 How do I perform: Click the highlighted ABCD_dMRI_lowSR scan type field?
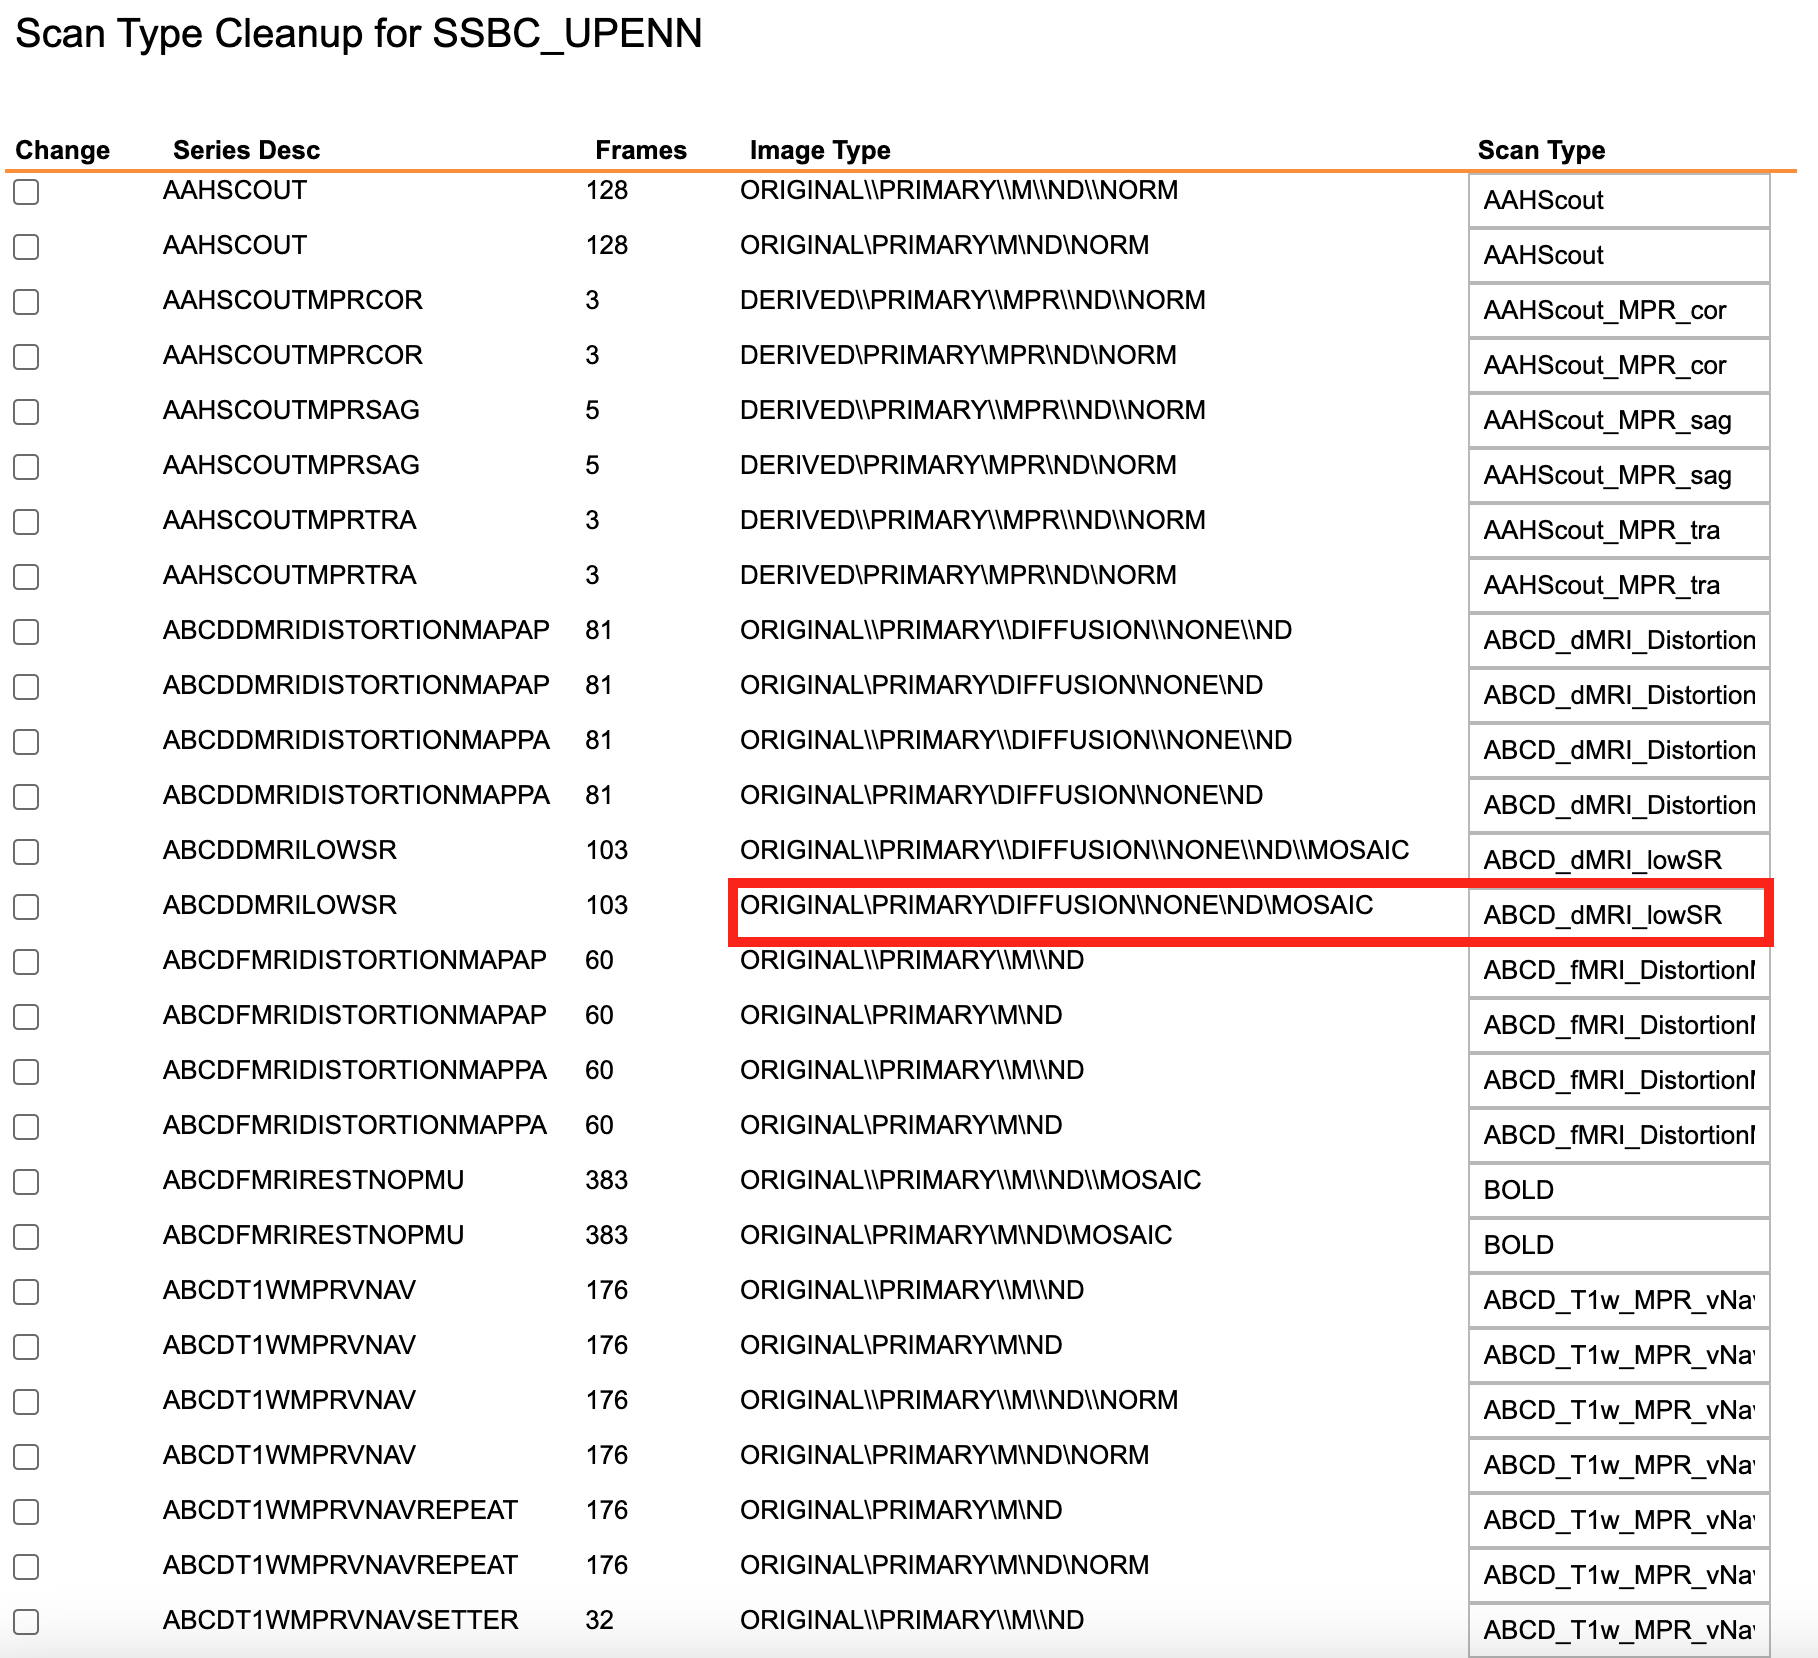click(1619, 915)
